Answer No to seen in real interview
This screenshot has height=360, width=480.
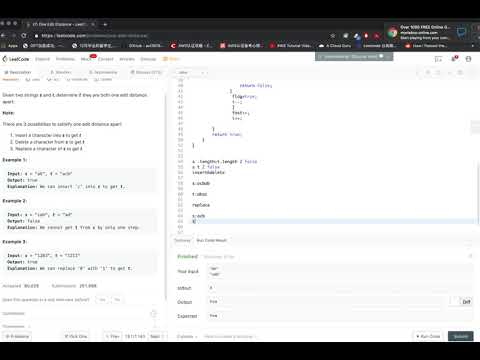point(117,300)
